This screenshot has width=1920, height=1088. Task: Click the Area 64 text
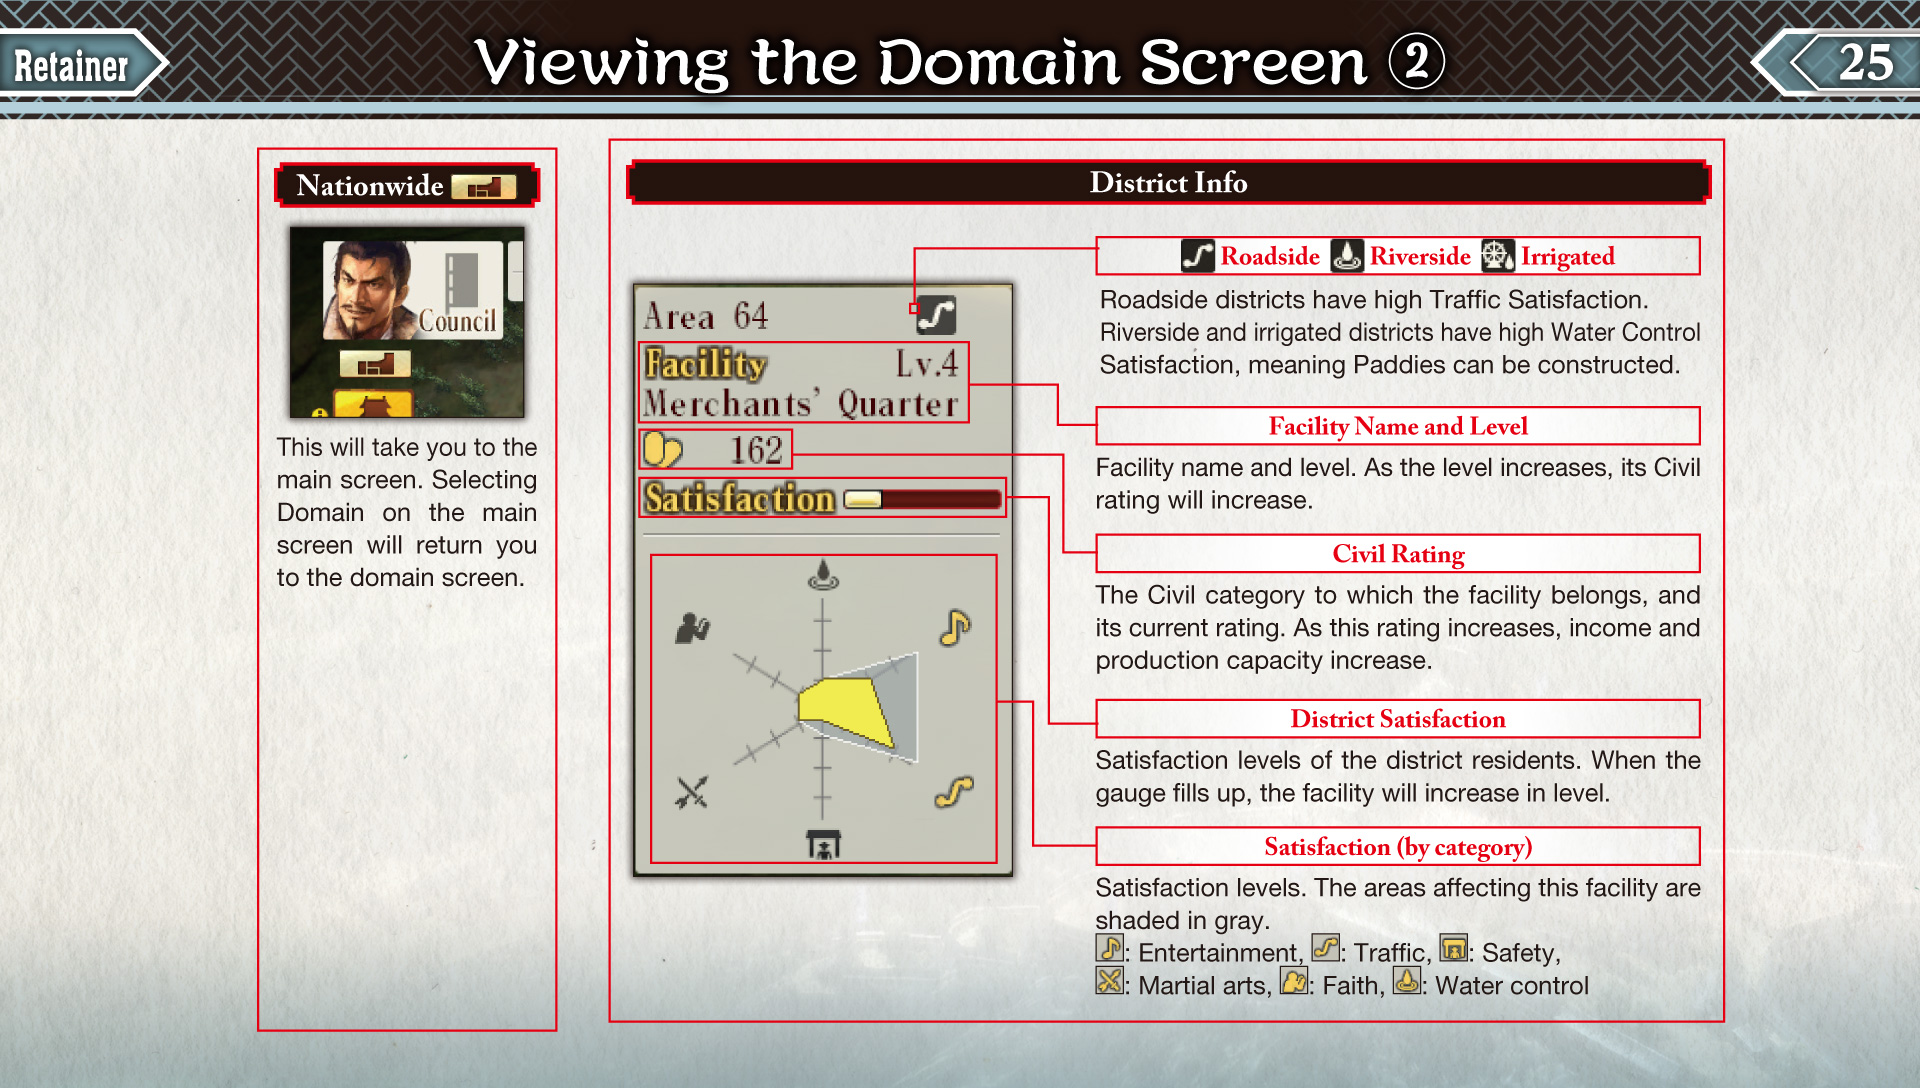click(x=706, y=316)
